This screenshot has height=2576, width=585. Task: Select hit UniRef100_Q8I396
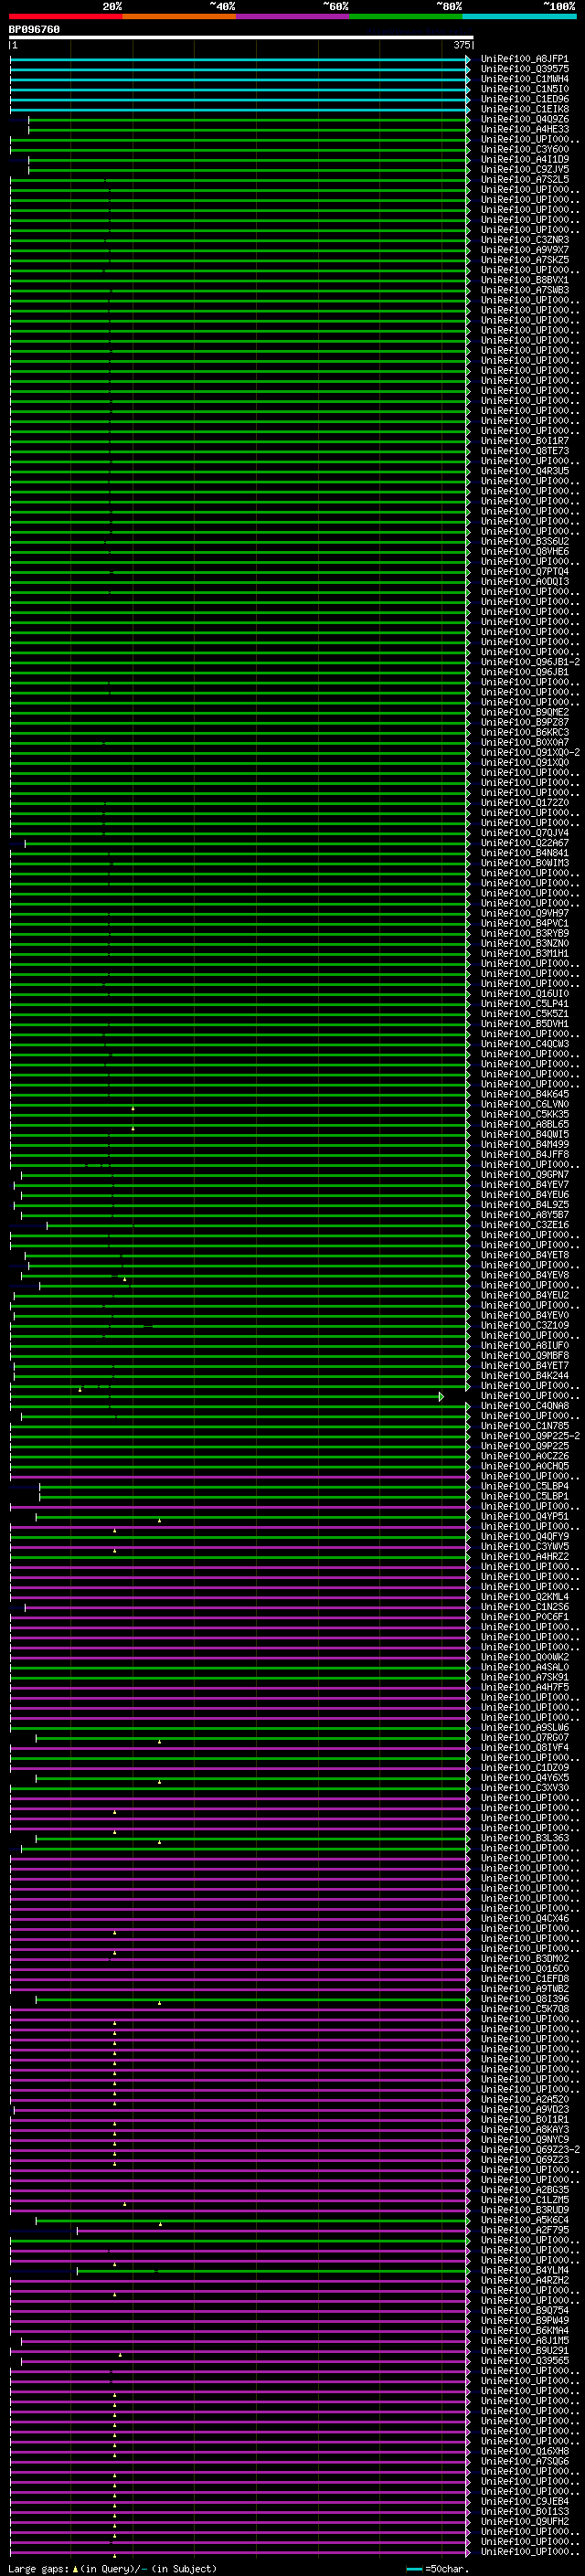click(525, 1998)
